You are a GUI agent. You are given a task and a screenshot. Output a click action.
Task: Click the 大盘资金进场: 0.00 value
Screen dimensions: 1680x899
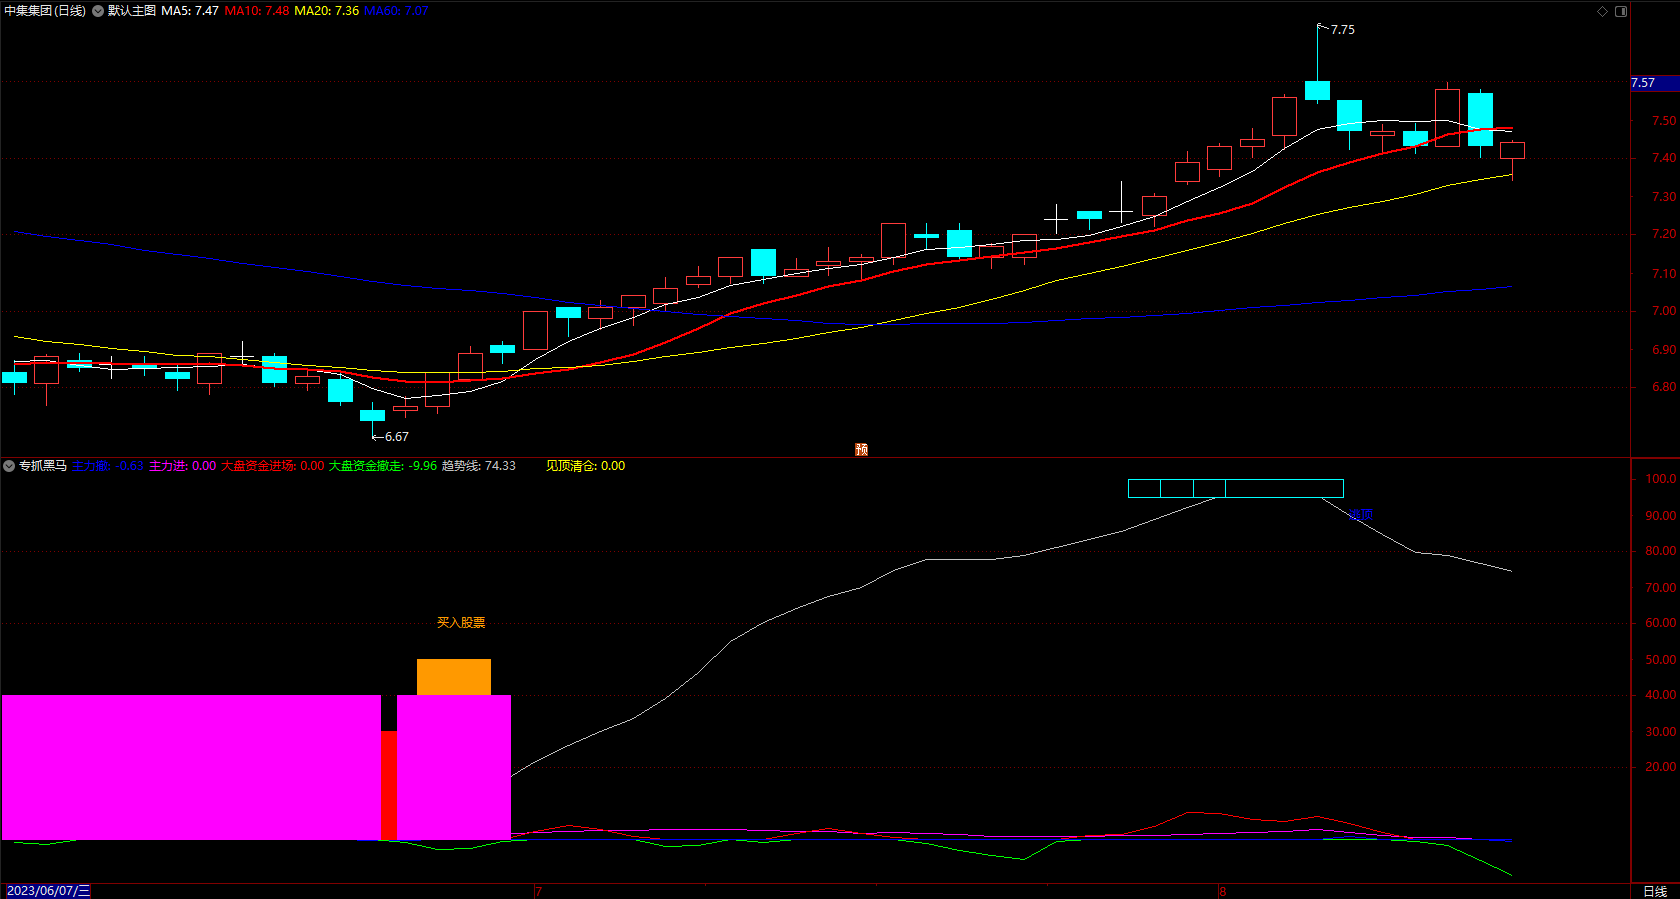pyautogui.click(x=273, y=466)
